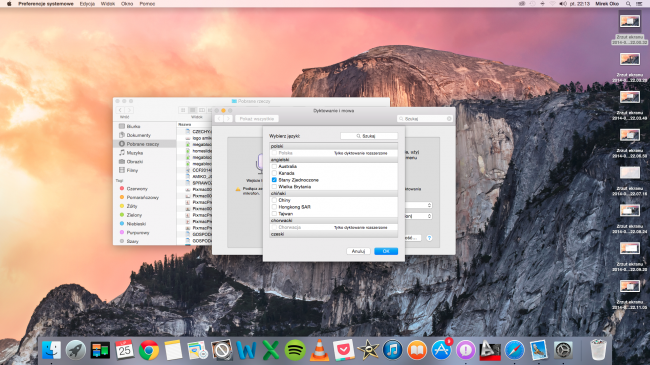Click back arrow in Dyktowanie i mowa window
This screenshot has width=650, height=365.
click(x=219, y=119)
